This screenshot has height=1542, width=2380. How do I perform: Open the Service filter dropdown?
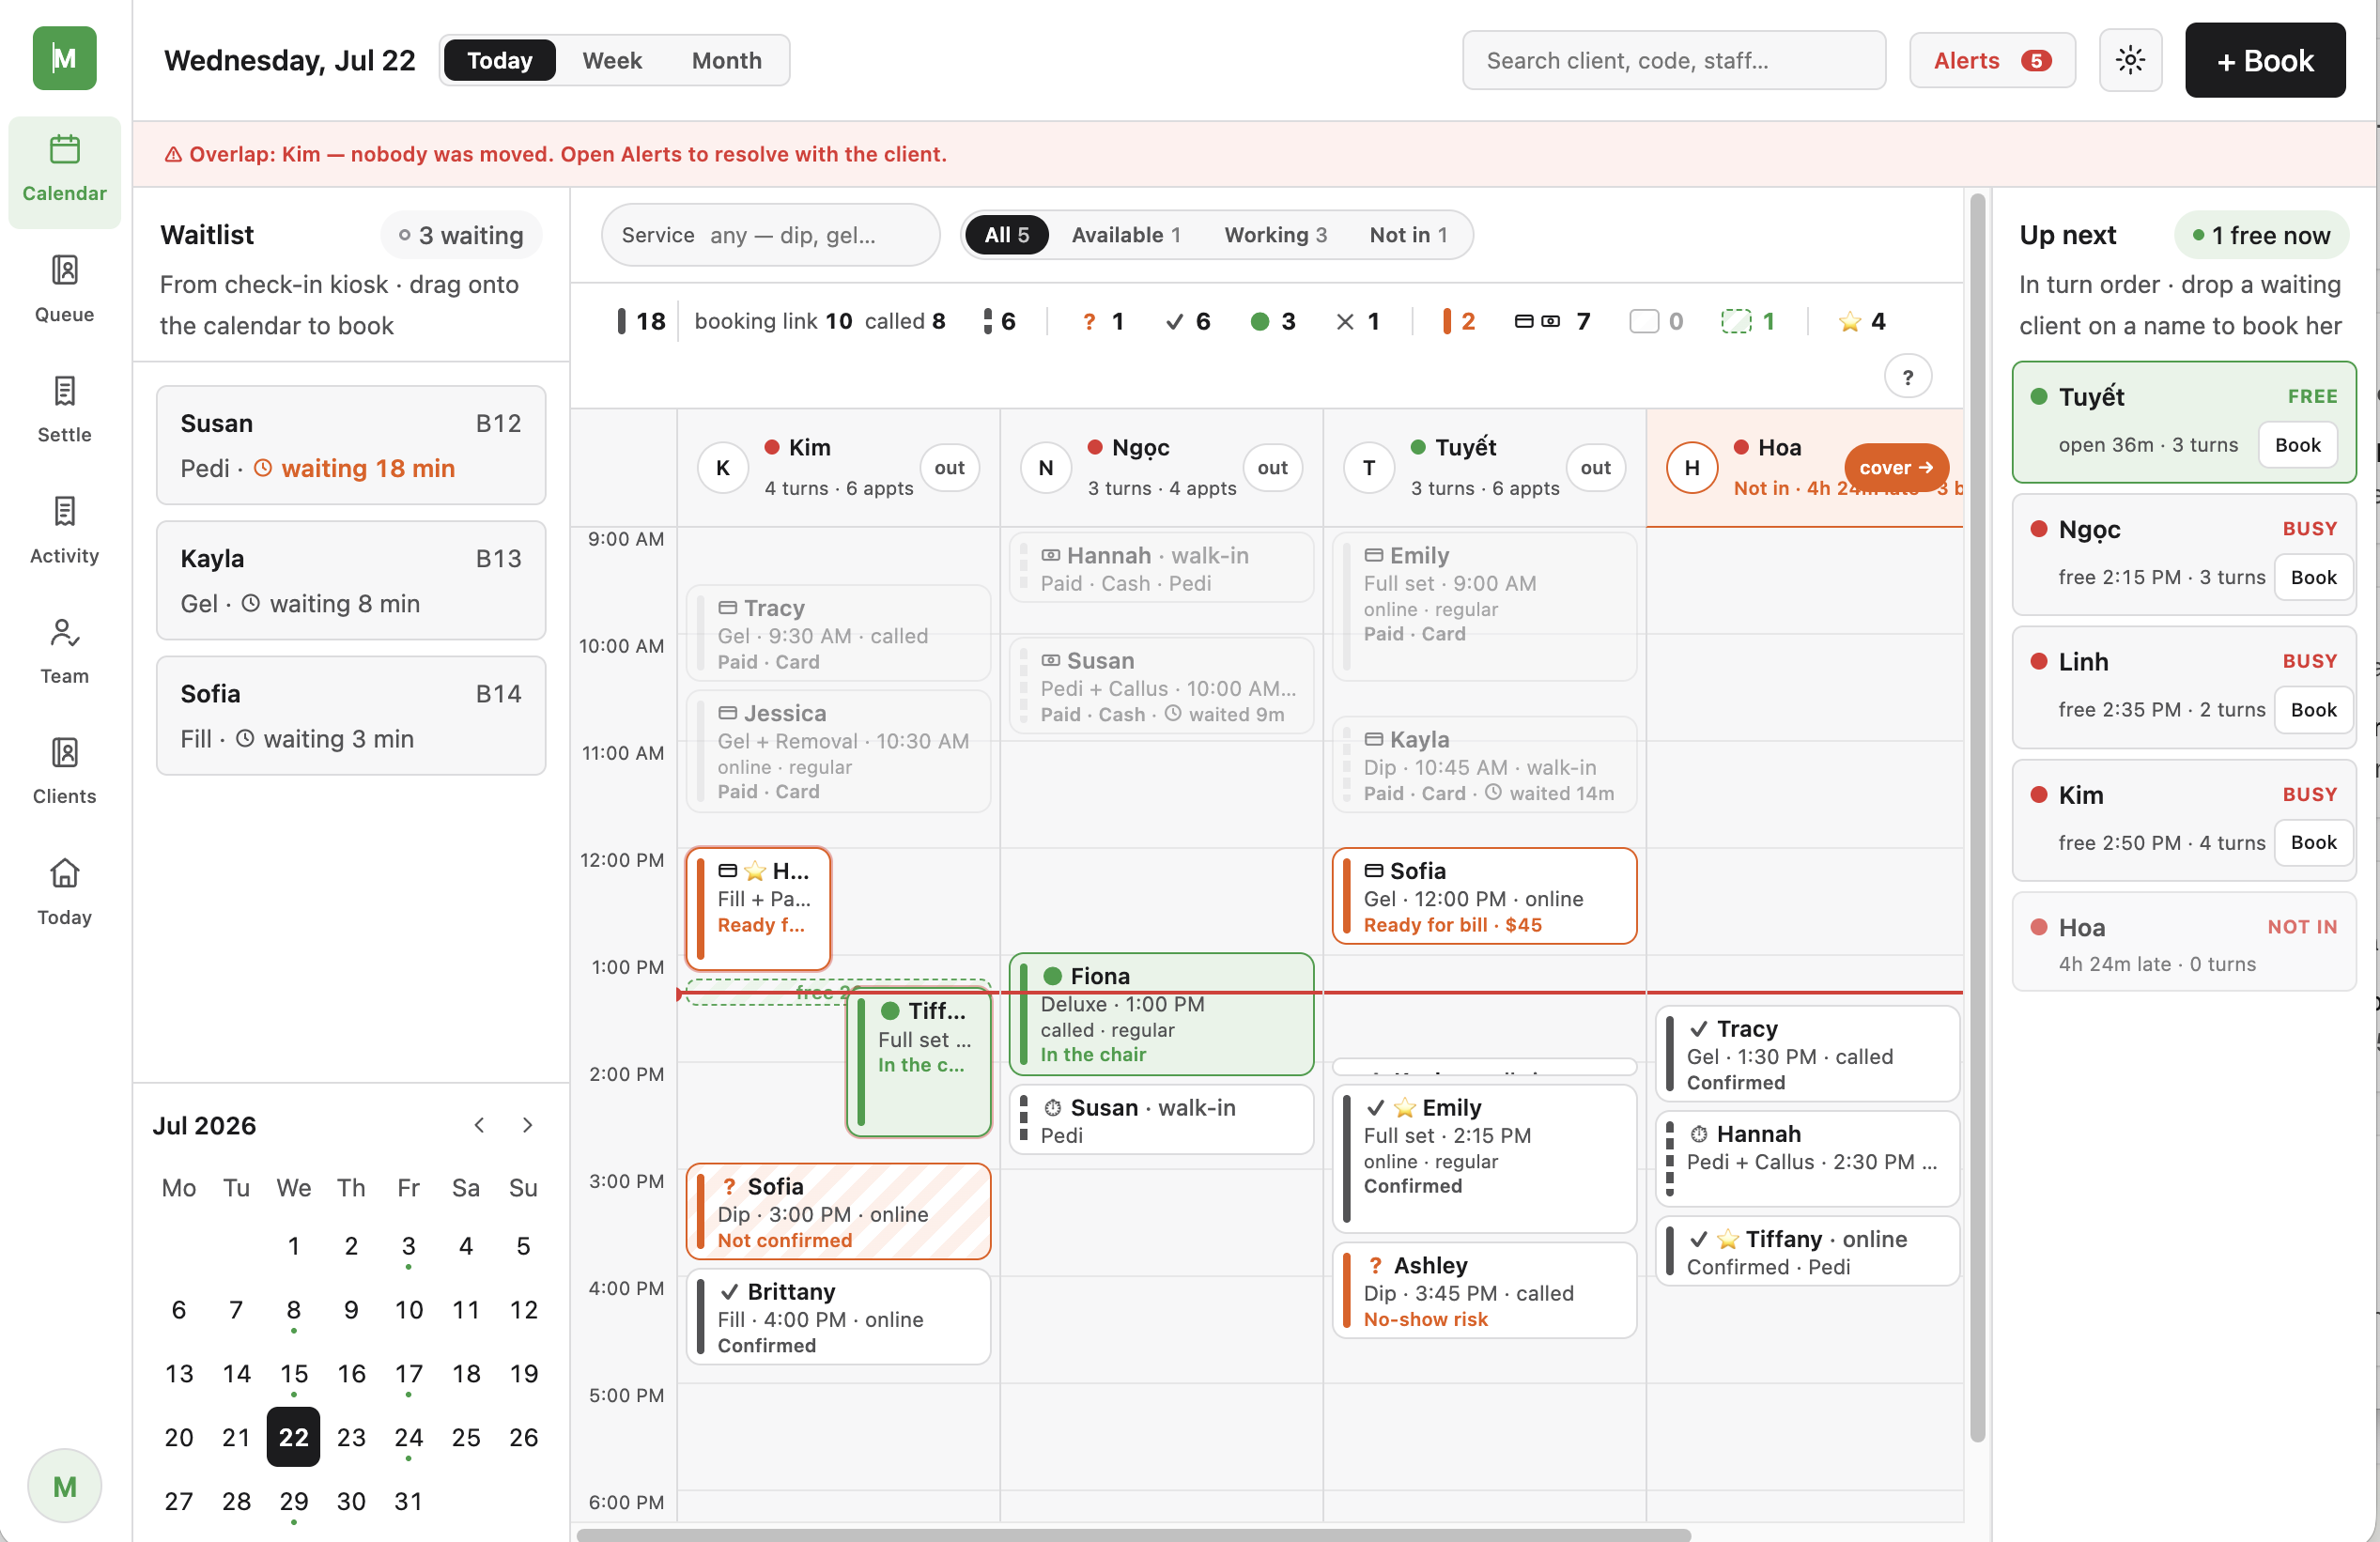tap(770, 235)
